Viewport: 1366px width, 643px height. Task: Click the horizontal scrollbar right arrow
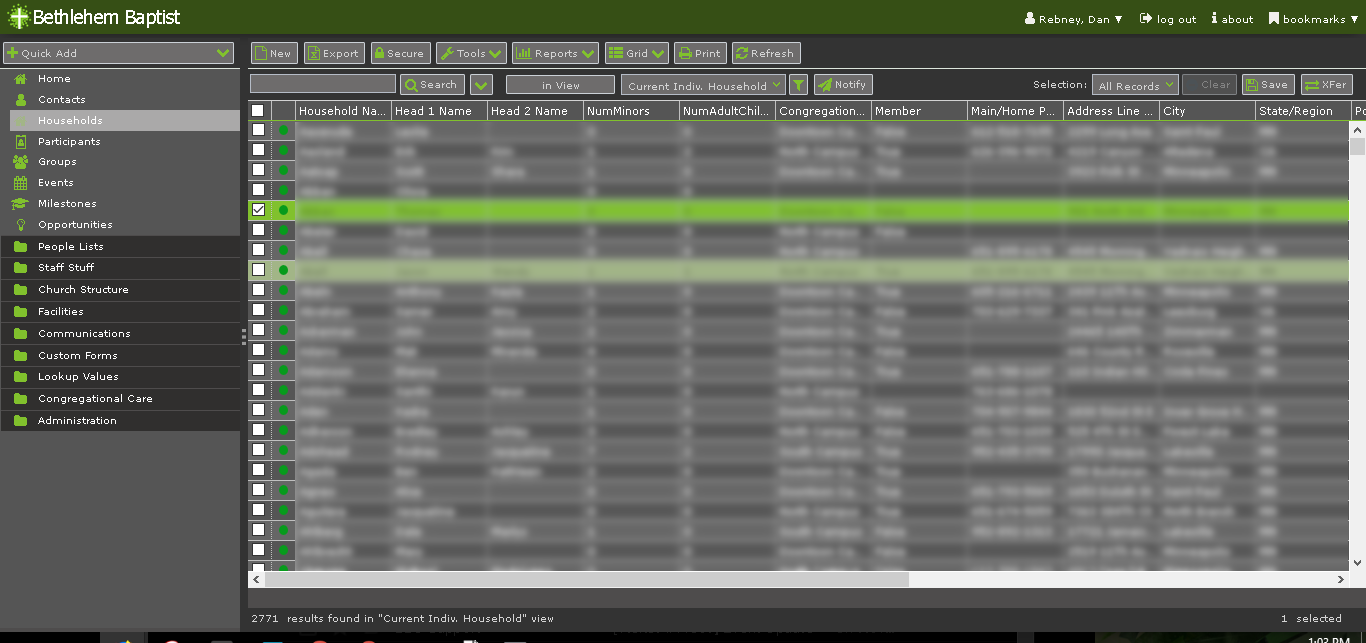[x=1341, y=579]
